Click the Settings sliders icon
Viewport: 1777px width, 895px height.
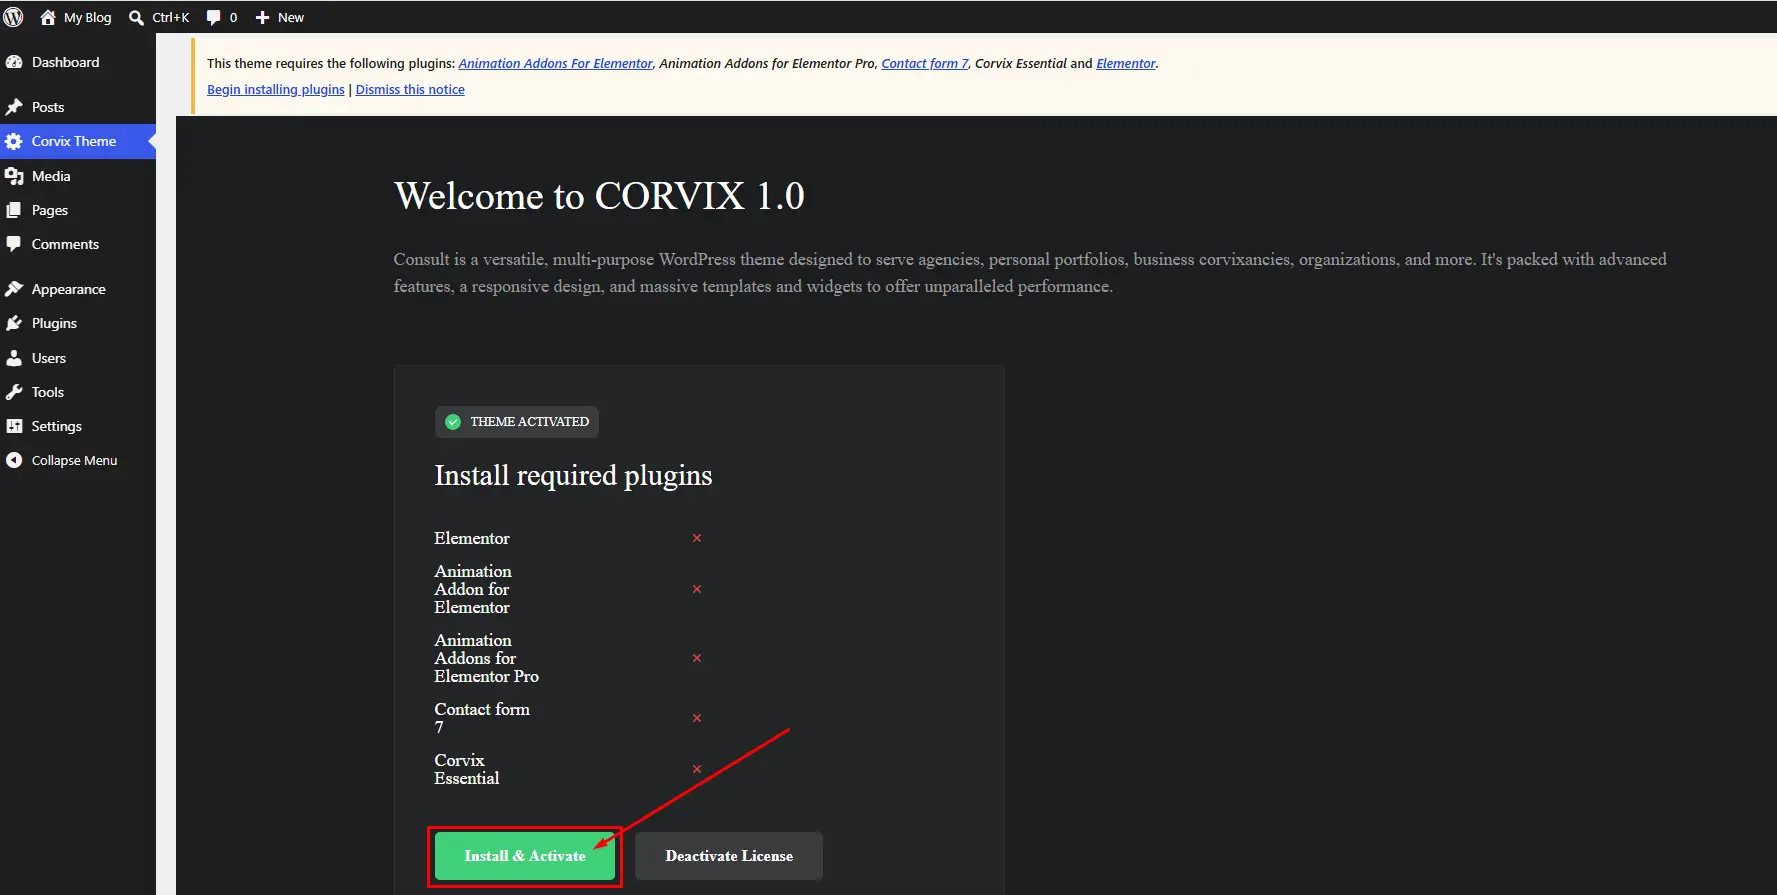14,426
